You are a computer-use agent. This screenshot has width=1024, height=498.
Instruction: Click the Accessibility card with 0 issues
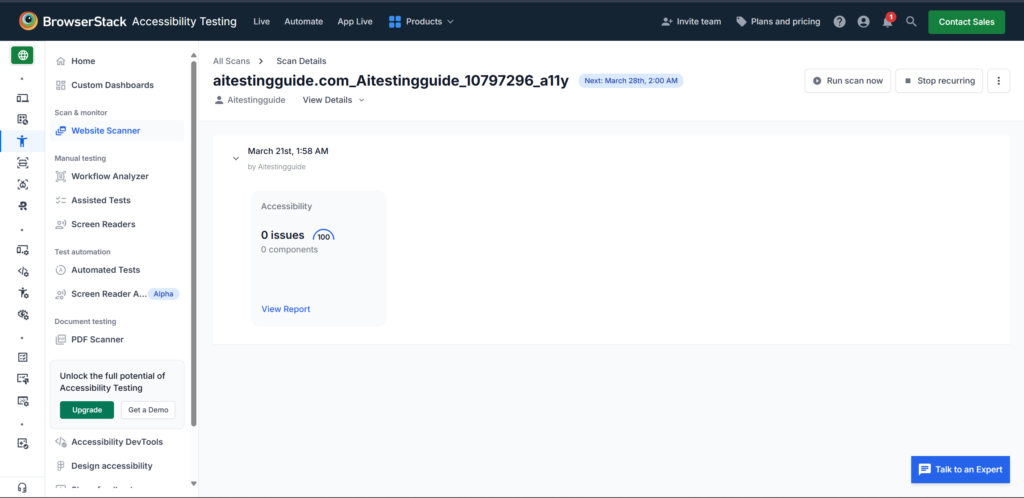(319, 258)
